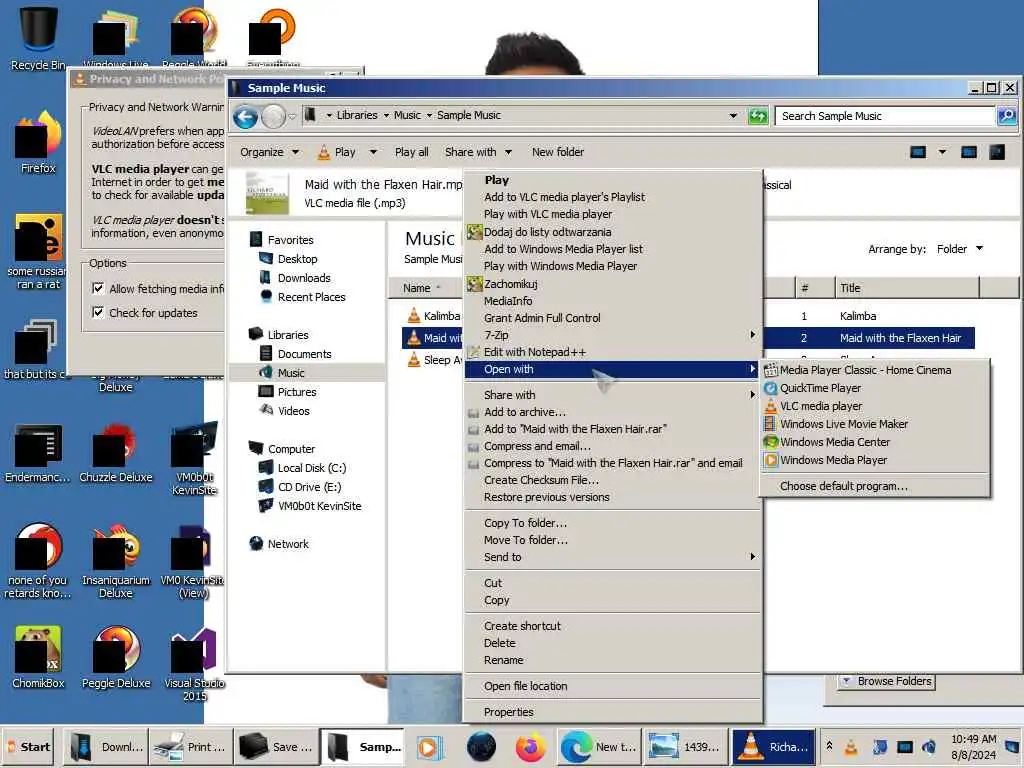Open Organize dropdown menu

coord(269,152)
